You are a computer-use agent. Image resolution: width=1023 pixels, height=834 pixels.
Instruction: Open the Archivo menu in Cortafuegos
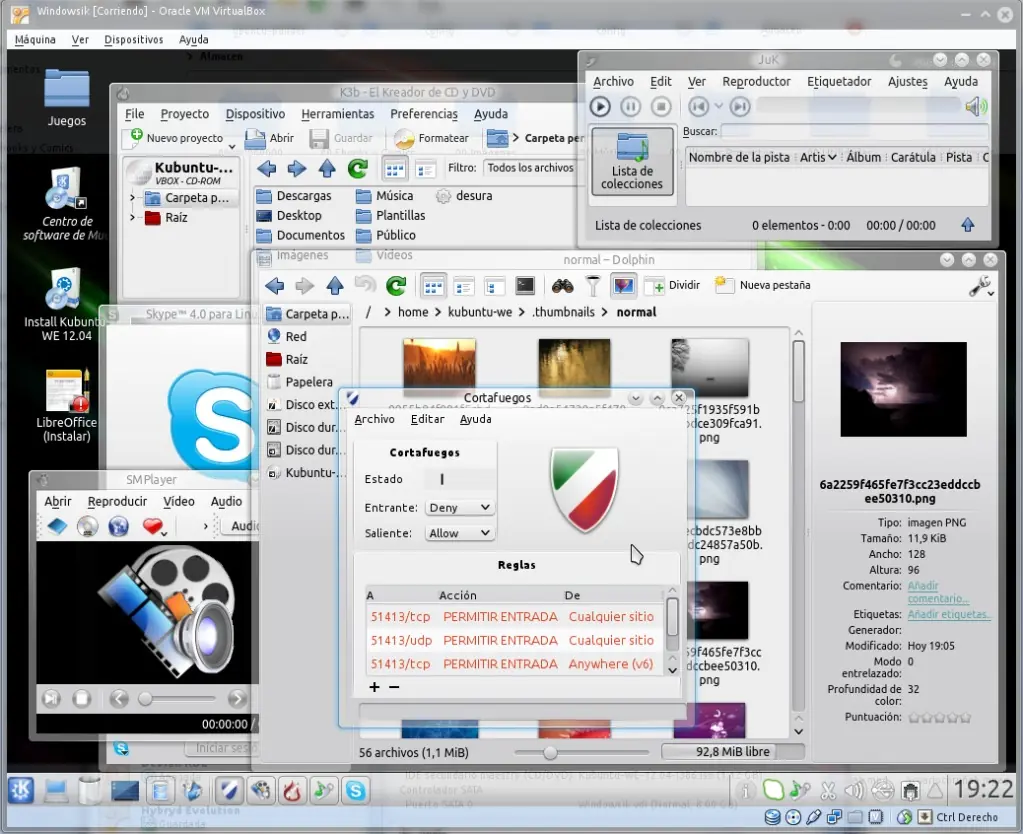click(374, 419)
